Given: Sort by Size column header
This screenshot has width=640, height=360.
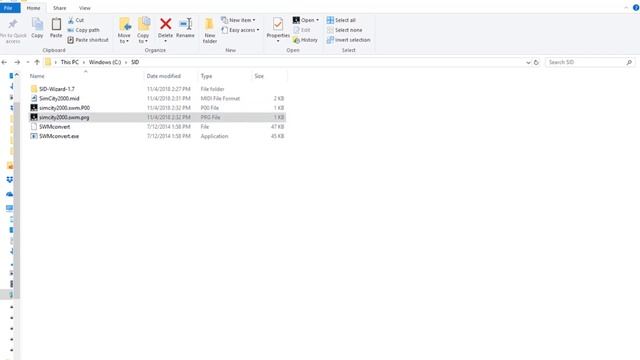Looking at the screenshot, I should pyautogui.click(x=259, y=76).
